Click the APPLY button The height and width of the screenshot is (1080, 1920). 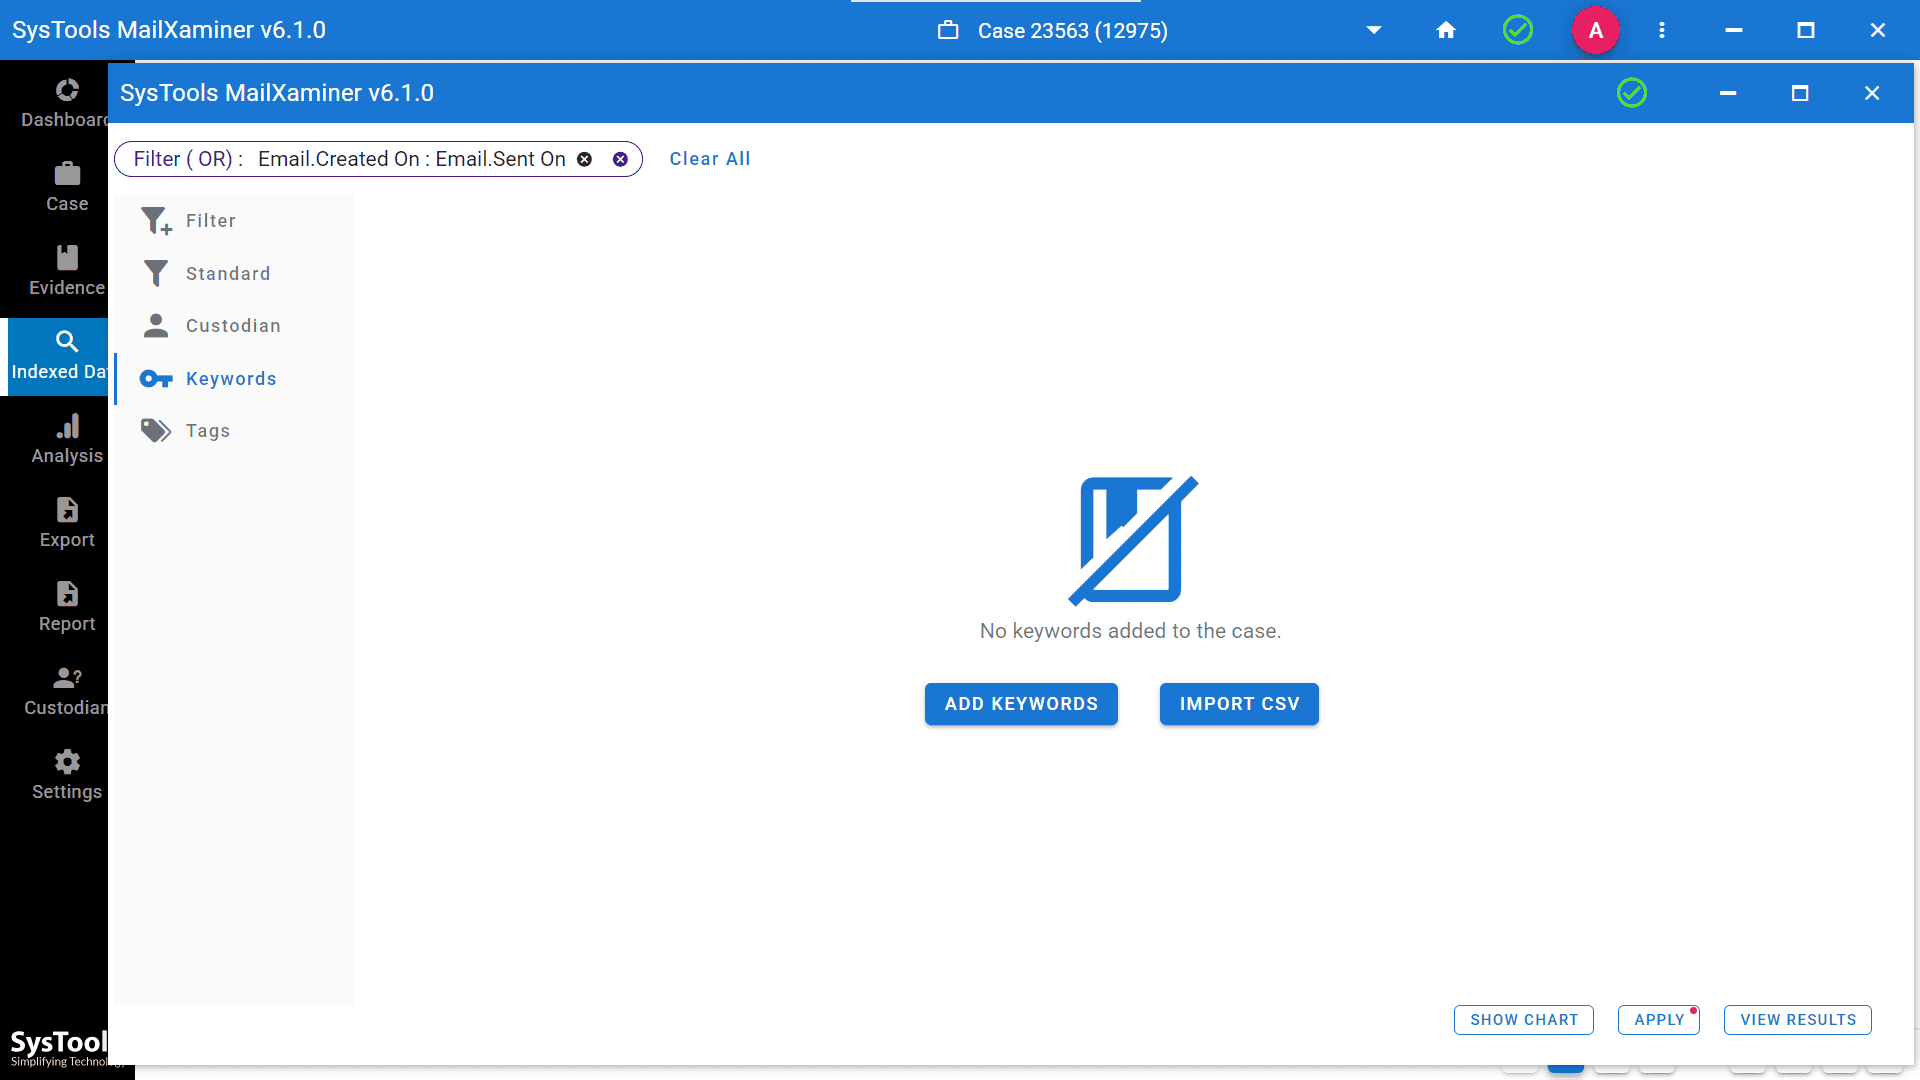1659,1020
